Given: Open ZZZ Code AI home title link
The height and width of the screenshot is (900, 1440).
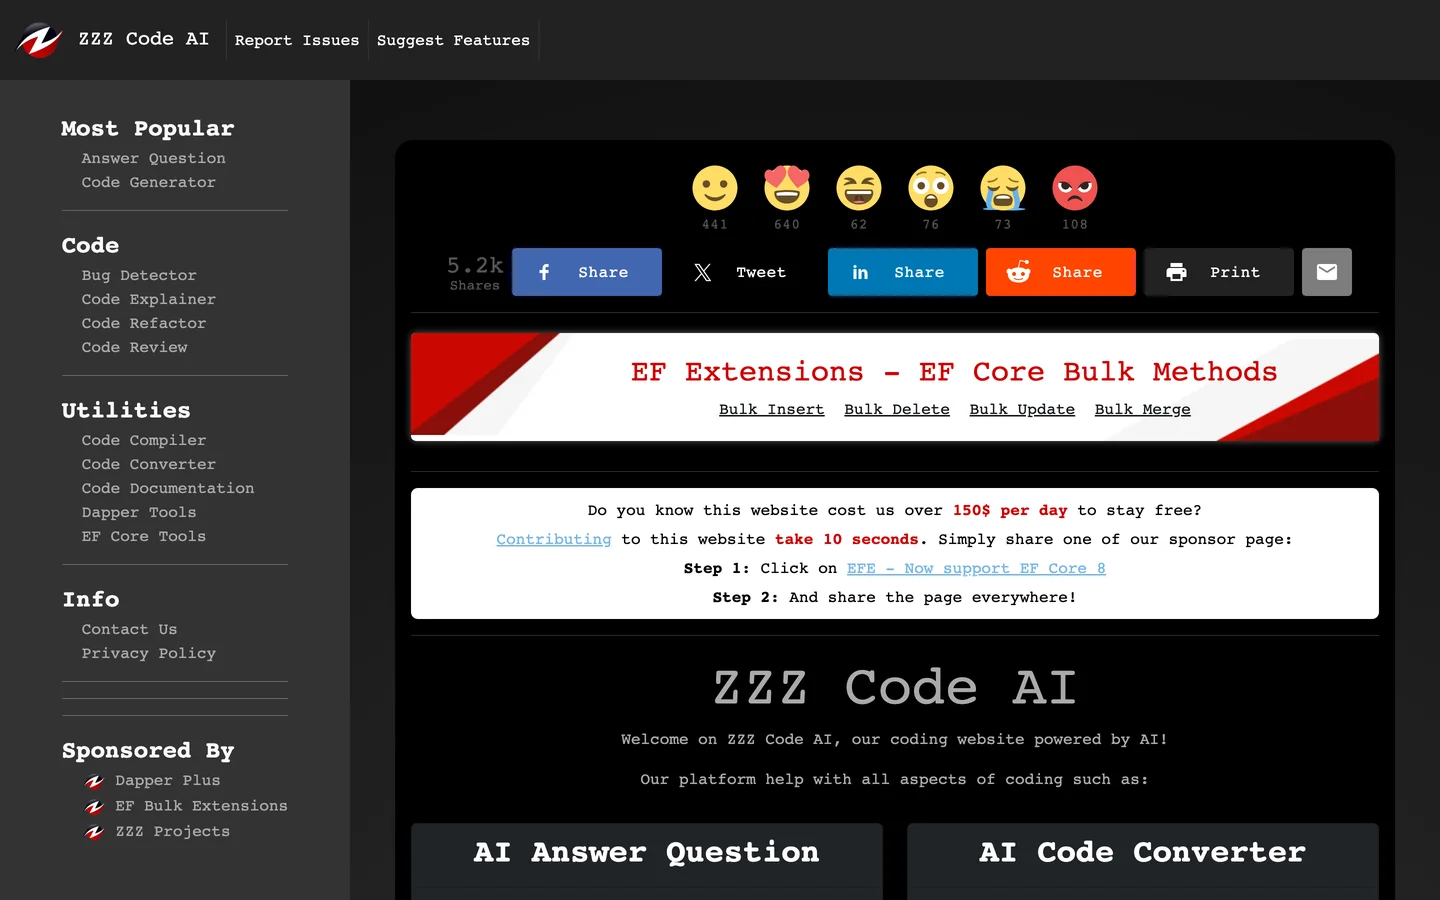Looking at the screenshot, I should (x=144, y=39).
